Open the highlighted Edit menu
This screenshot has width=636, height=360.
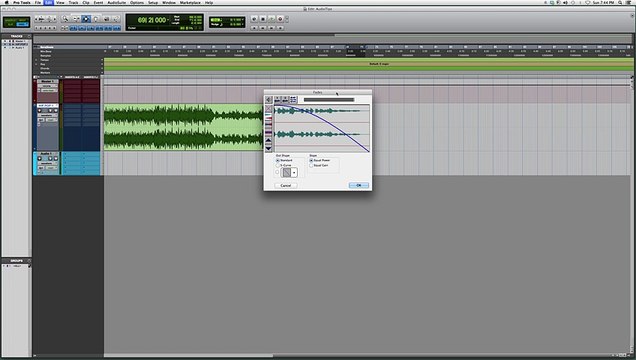tap(49, 2)
